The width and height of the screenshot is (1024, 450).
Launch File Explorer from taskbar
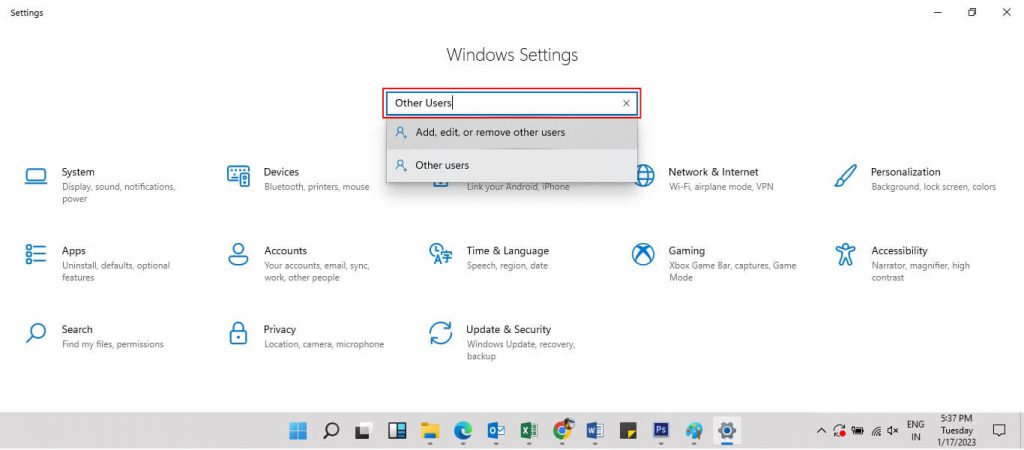tap(429, 430)
